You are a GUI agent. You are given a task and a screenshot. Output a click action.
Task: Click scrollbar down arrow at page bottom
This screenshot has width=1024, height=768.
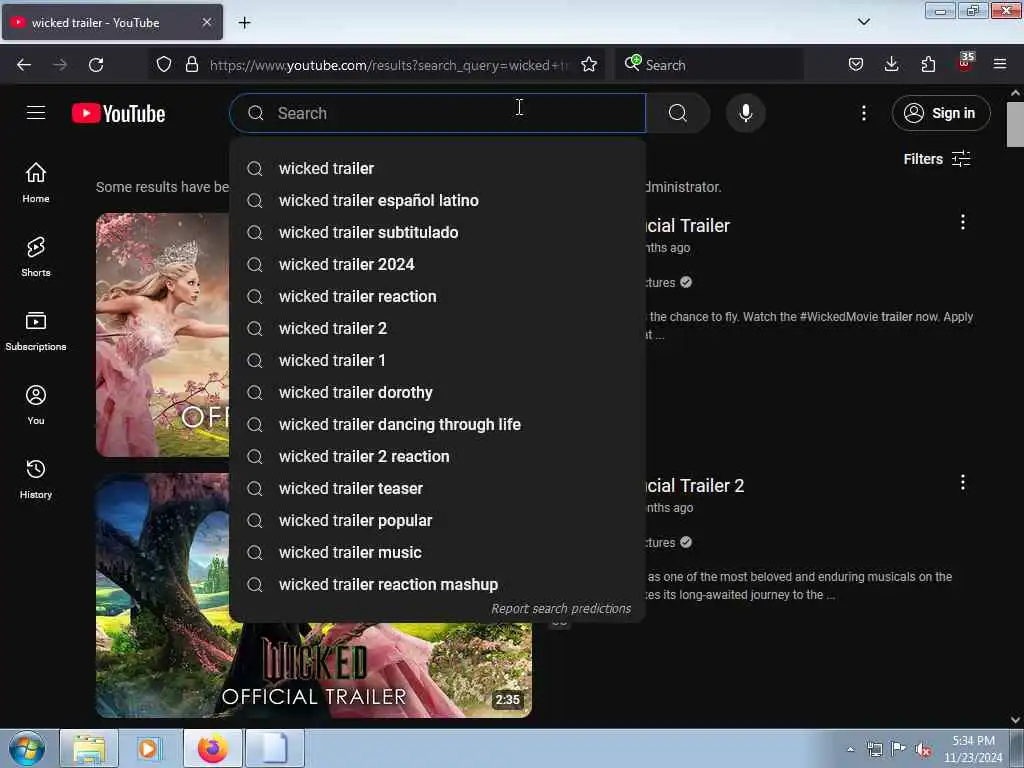1015,719
